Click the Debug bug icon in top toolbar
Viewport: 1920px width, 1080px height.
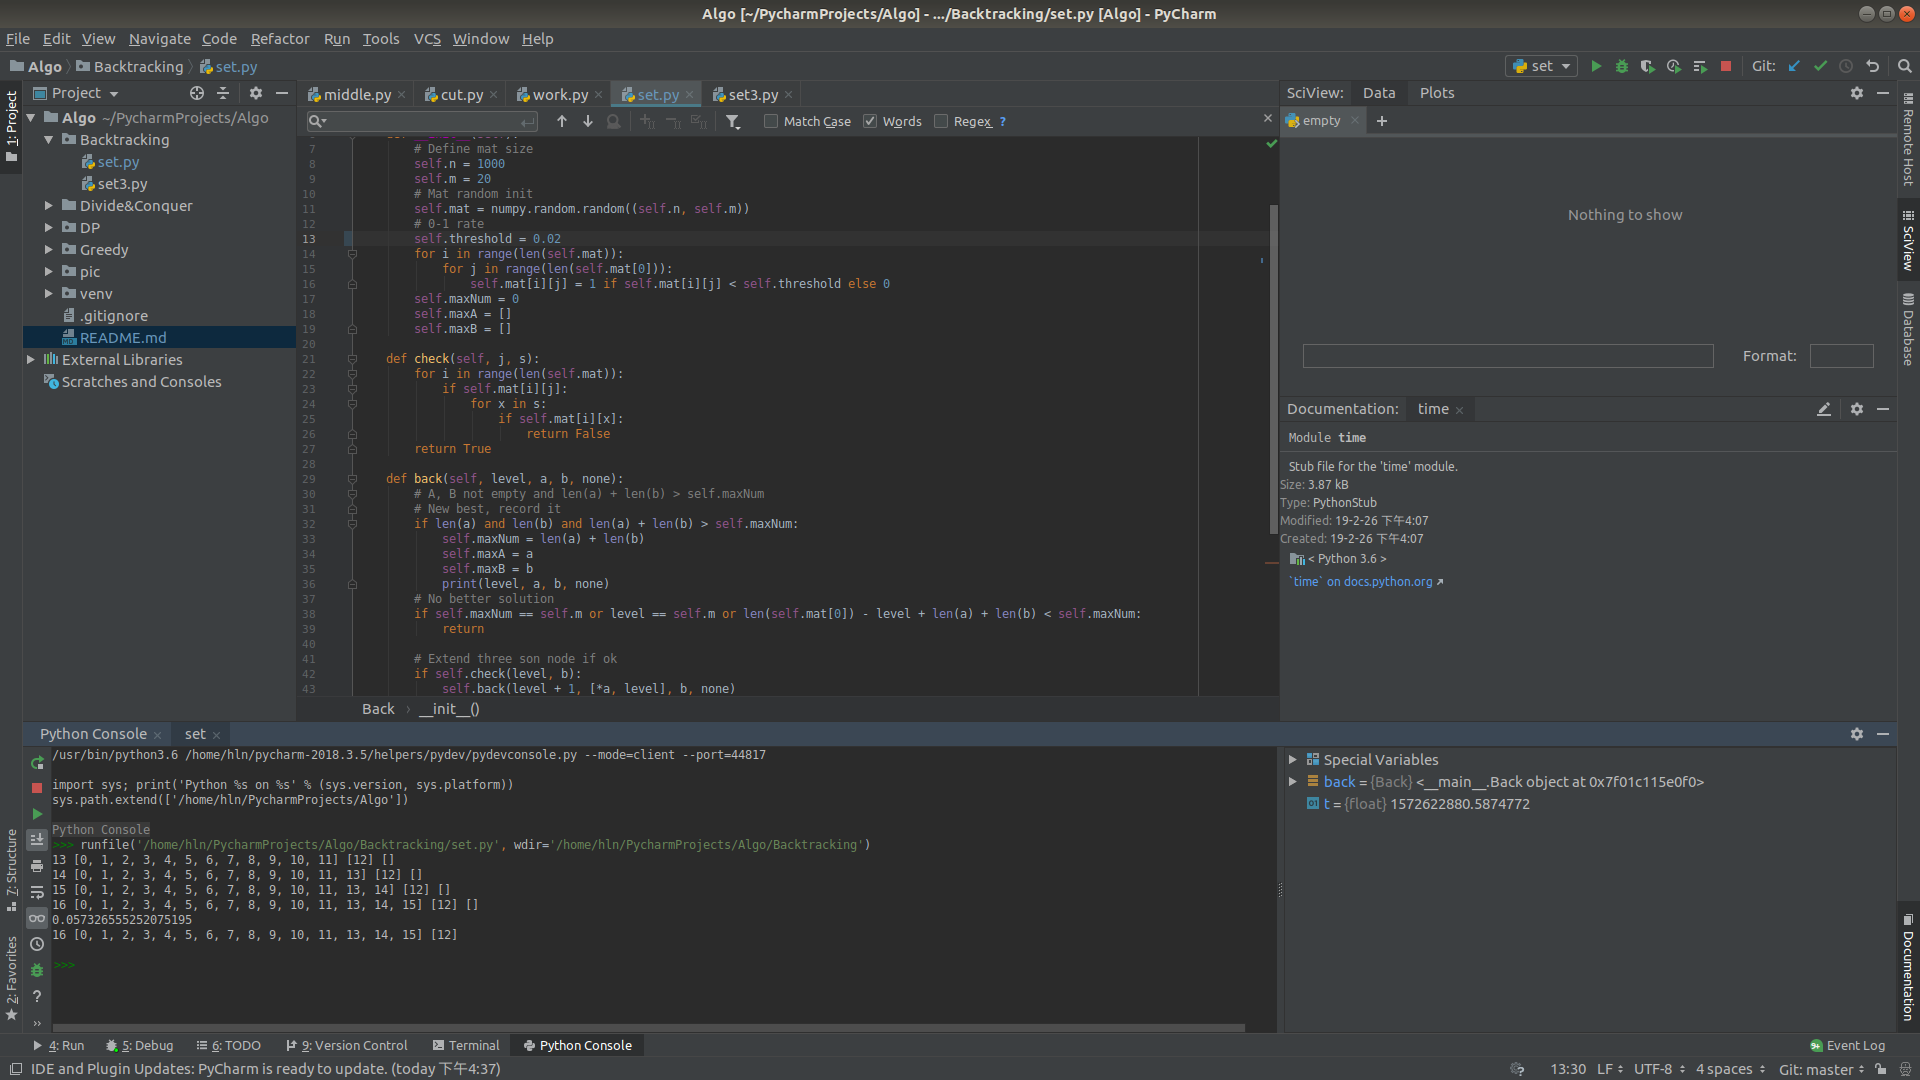[x=1622, y=66]
